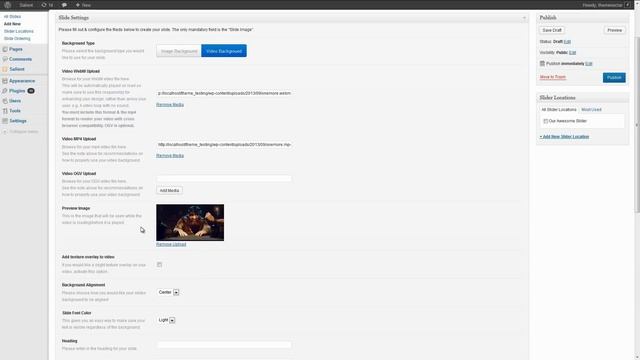This screenshot has width=640, height=360.
Task: Click the Plugins update count badge
Action: [x=31, y=91]
